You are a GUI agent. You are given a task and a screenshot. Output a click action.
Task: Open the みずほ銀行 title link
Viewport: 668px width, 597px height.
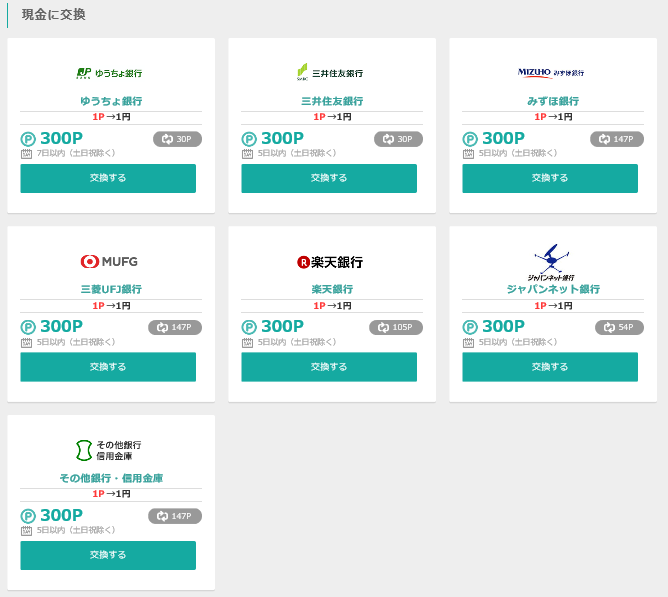click(x=553, y=101)
